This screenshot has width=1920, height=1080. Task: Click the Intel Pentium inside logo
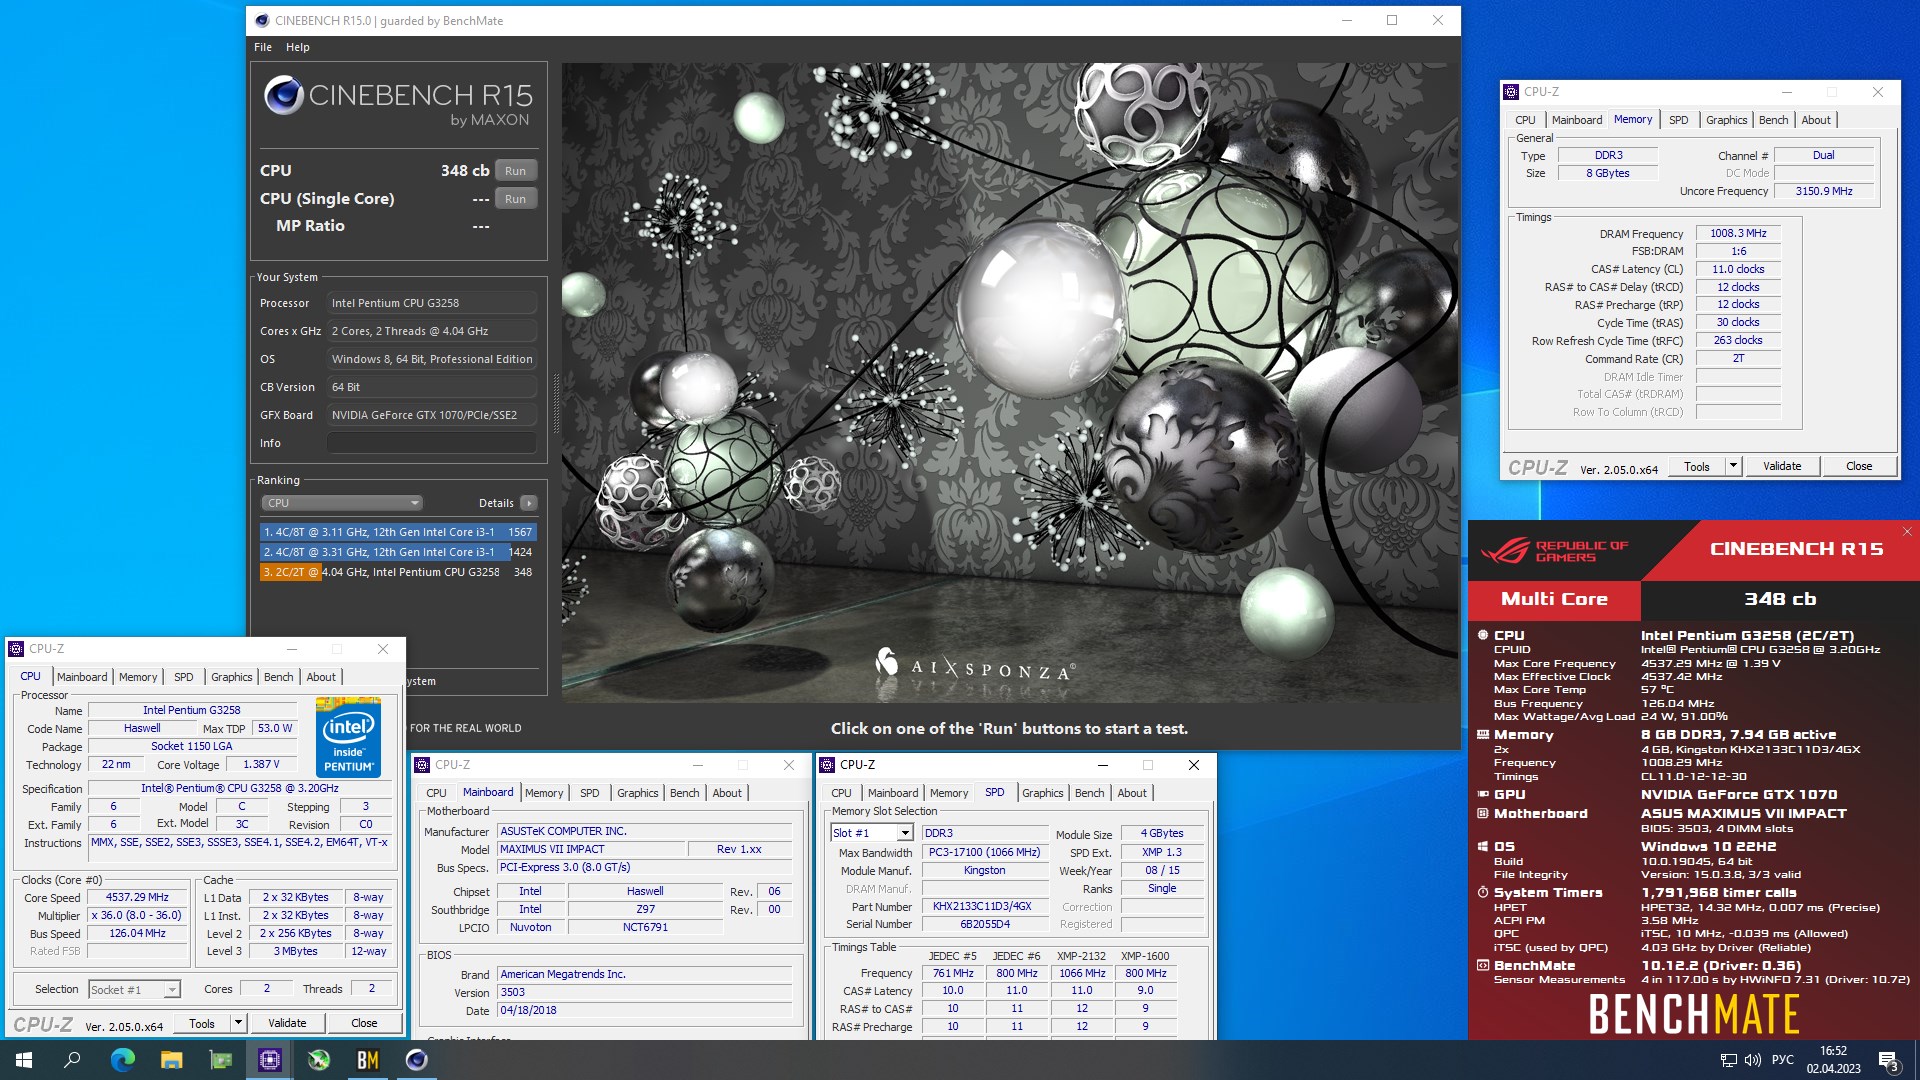[348, 737]
